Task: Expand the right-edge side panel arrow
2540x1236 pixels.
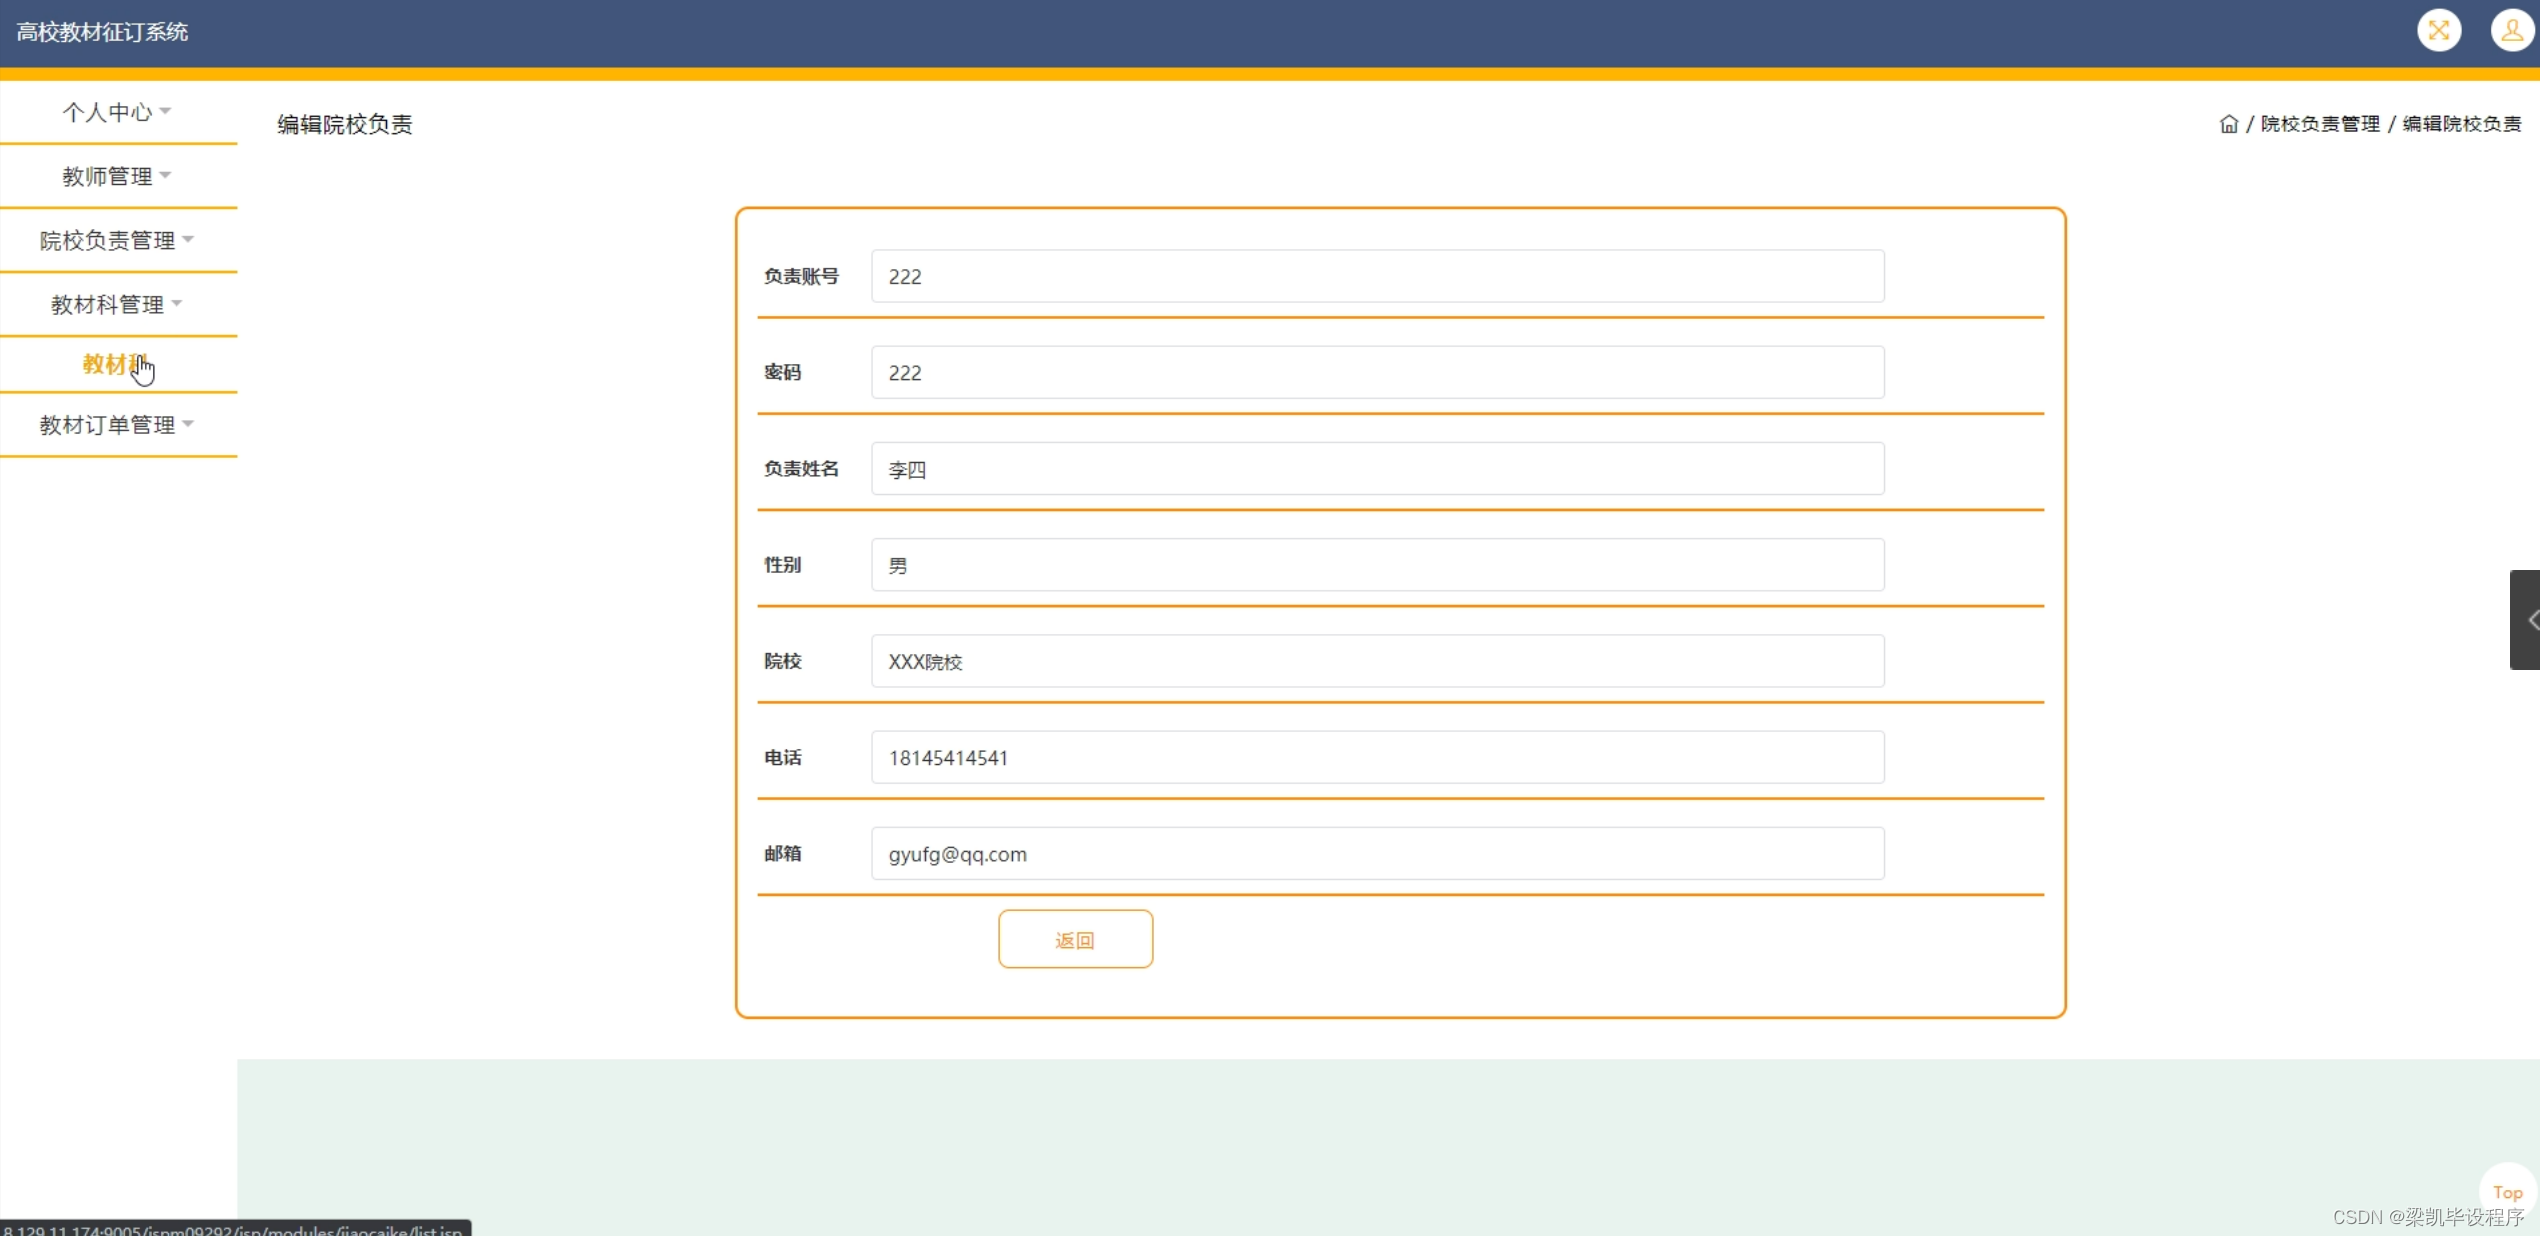Action: click(x=2527, y=620)
